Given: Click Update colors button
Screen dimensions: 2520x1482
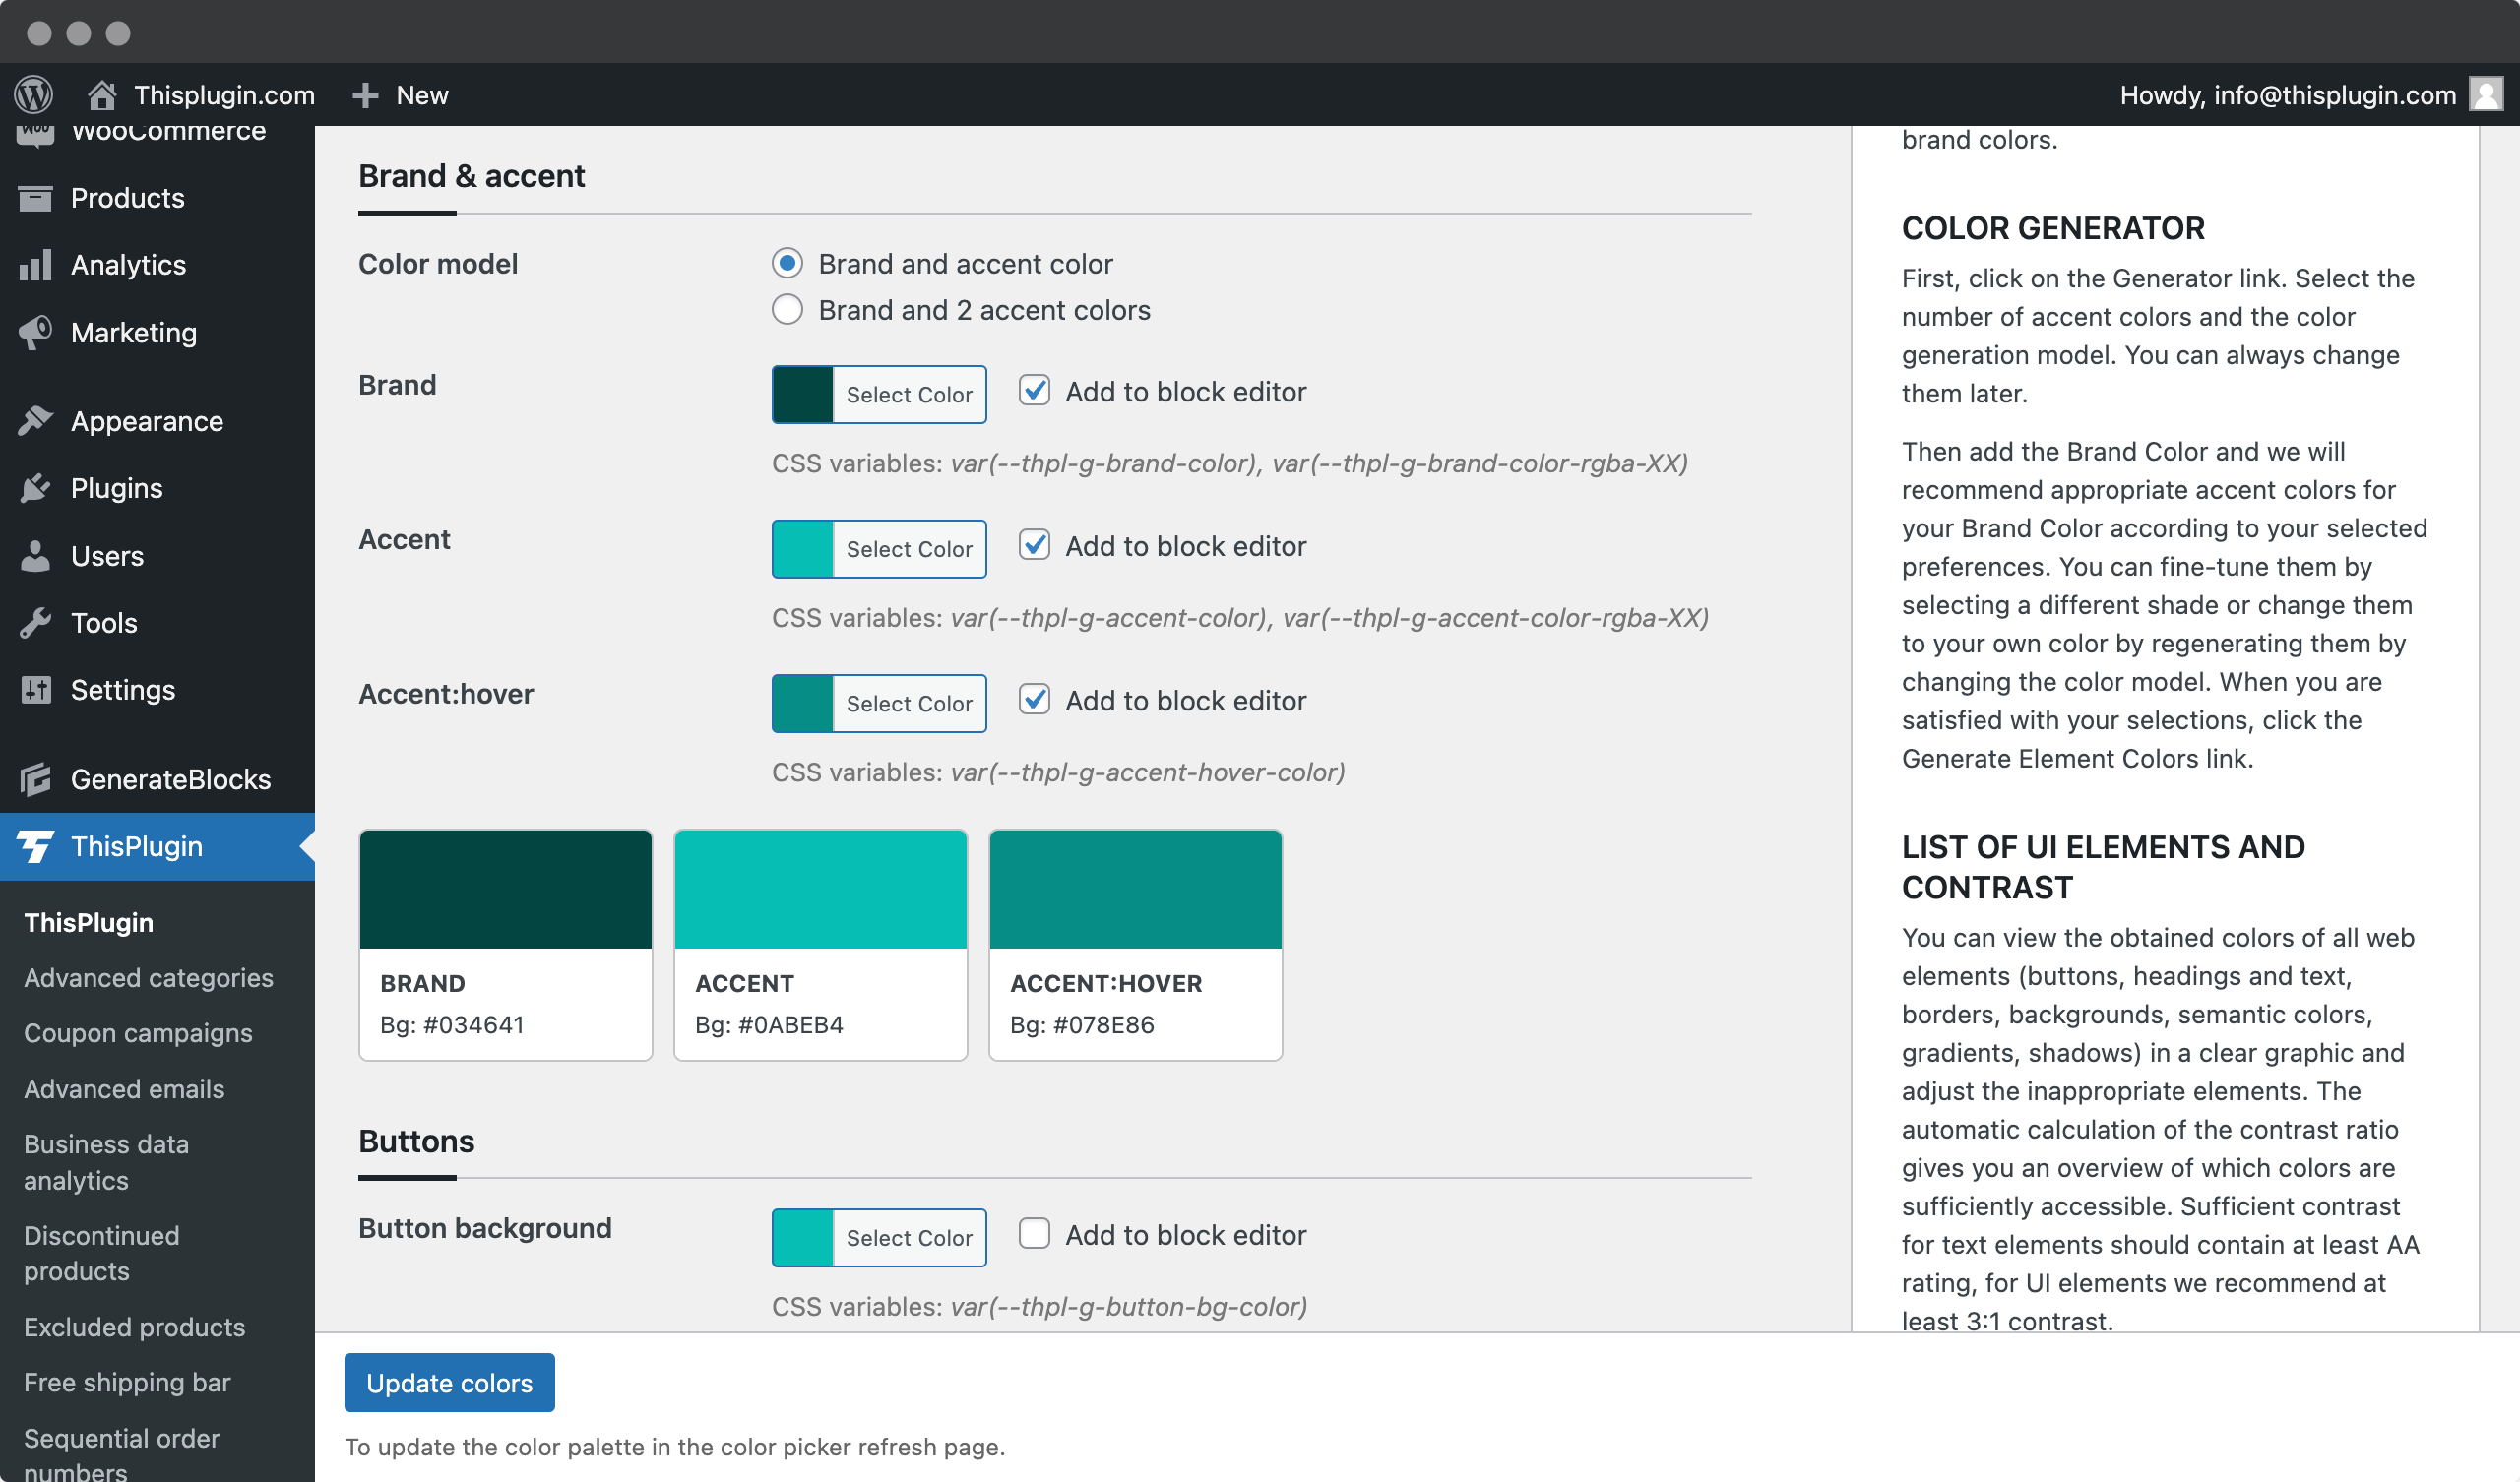Looking at the screenshot, I should (x=450, y=1384).
